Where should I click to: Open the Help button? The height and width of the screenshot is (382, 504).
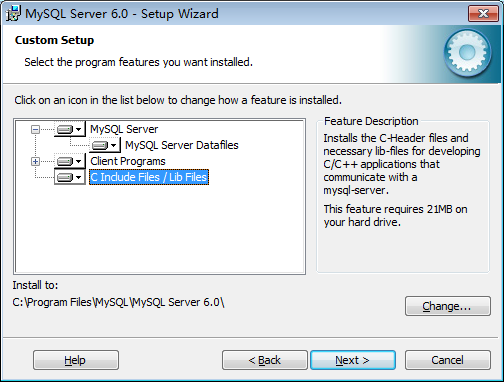[x=76, y=360]
